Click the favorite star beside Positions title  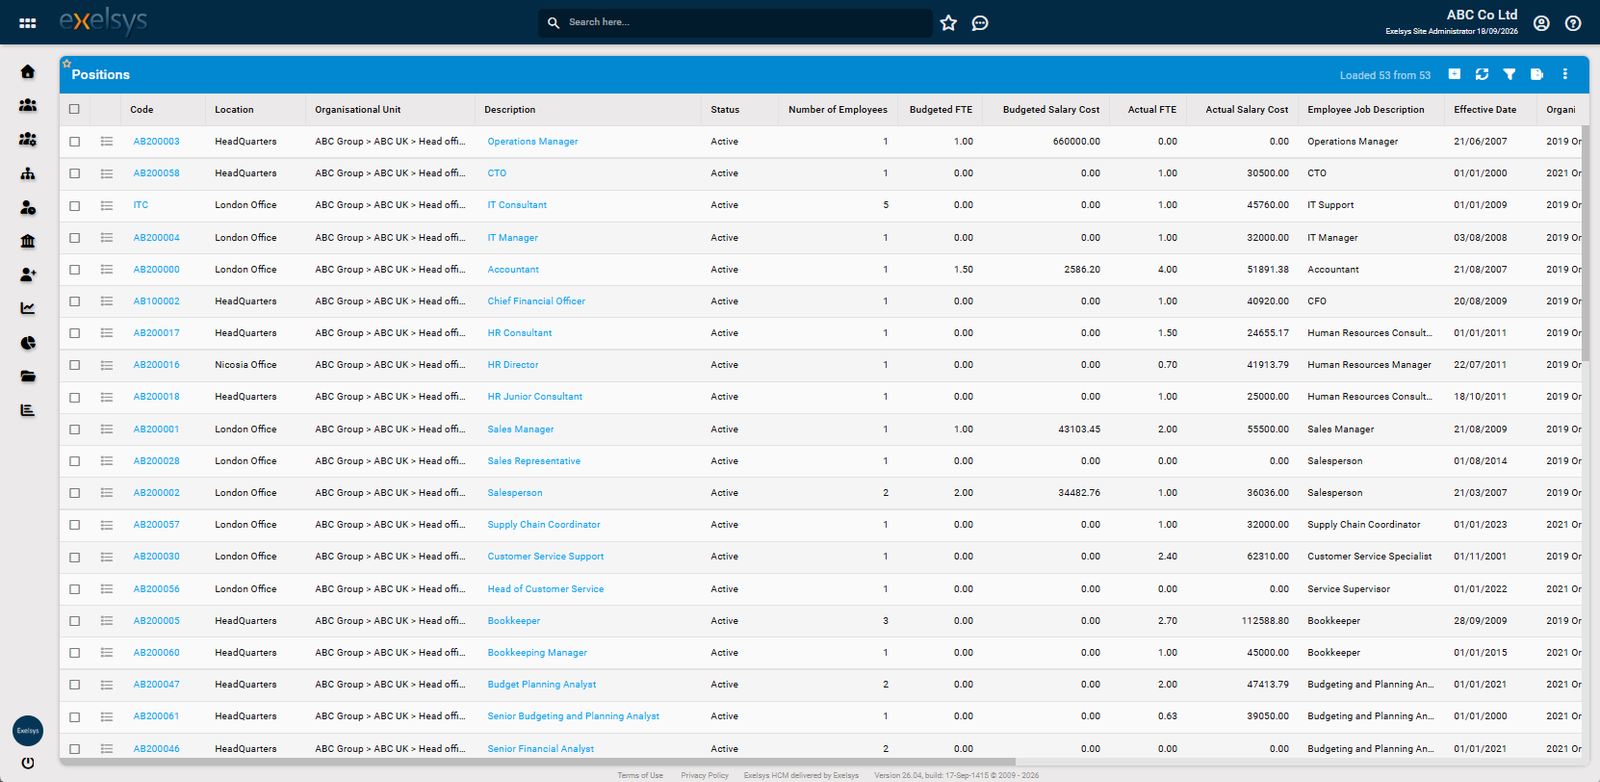[67, 64]
